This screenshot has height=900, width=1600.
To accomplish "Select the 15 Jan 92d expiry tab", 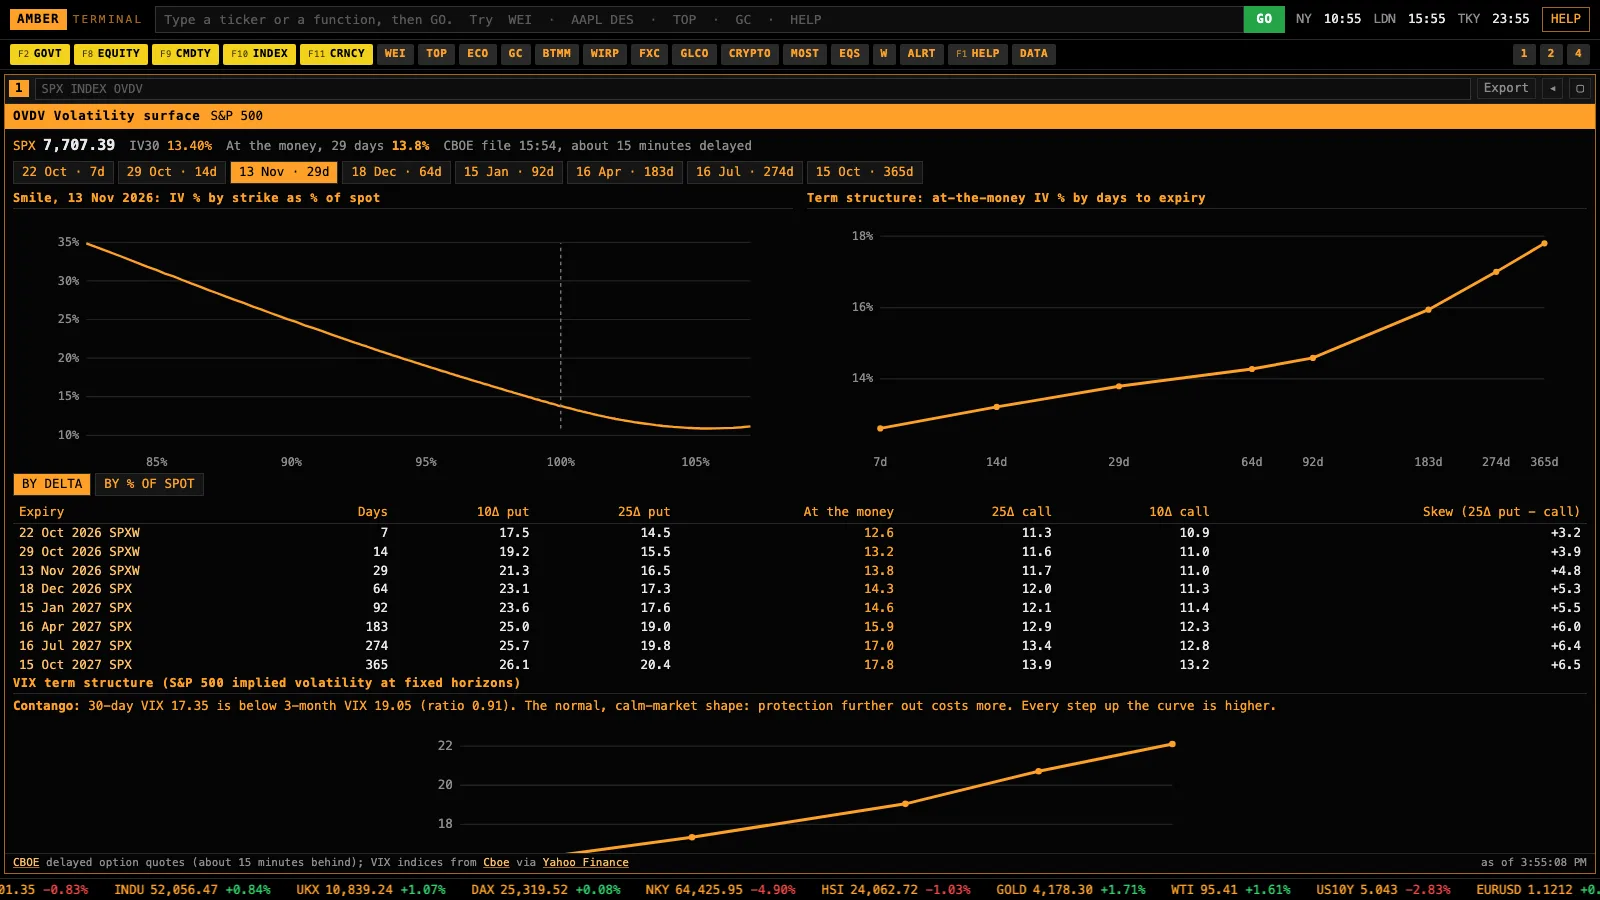I will [509, 172].
